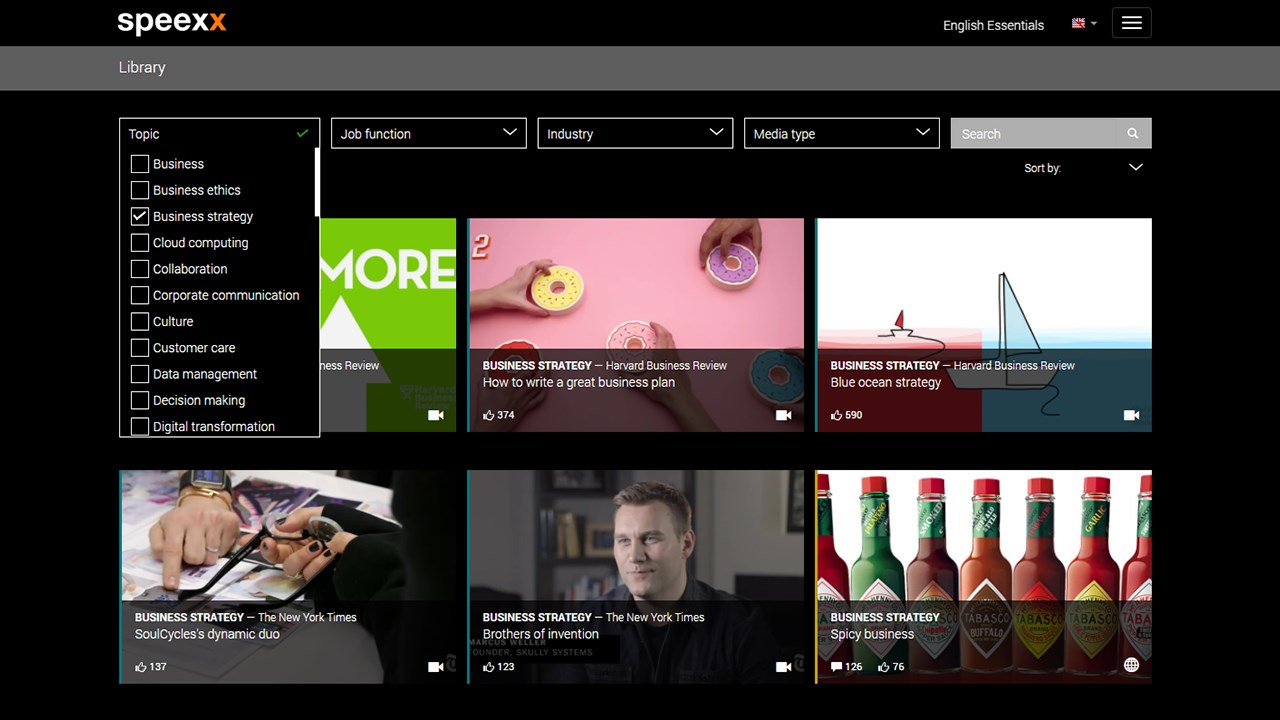Uncheck the Business strategy checkbox
Viewport: 1280px width, 720px height.
(140, 216)
